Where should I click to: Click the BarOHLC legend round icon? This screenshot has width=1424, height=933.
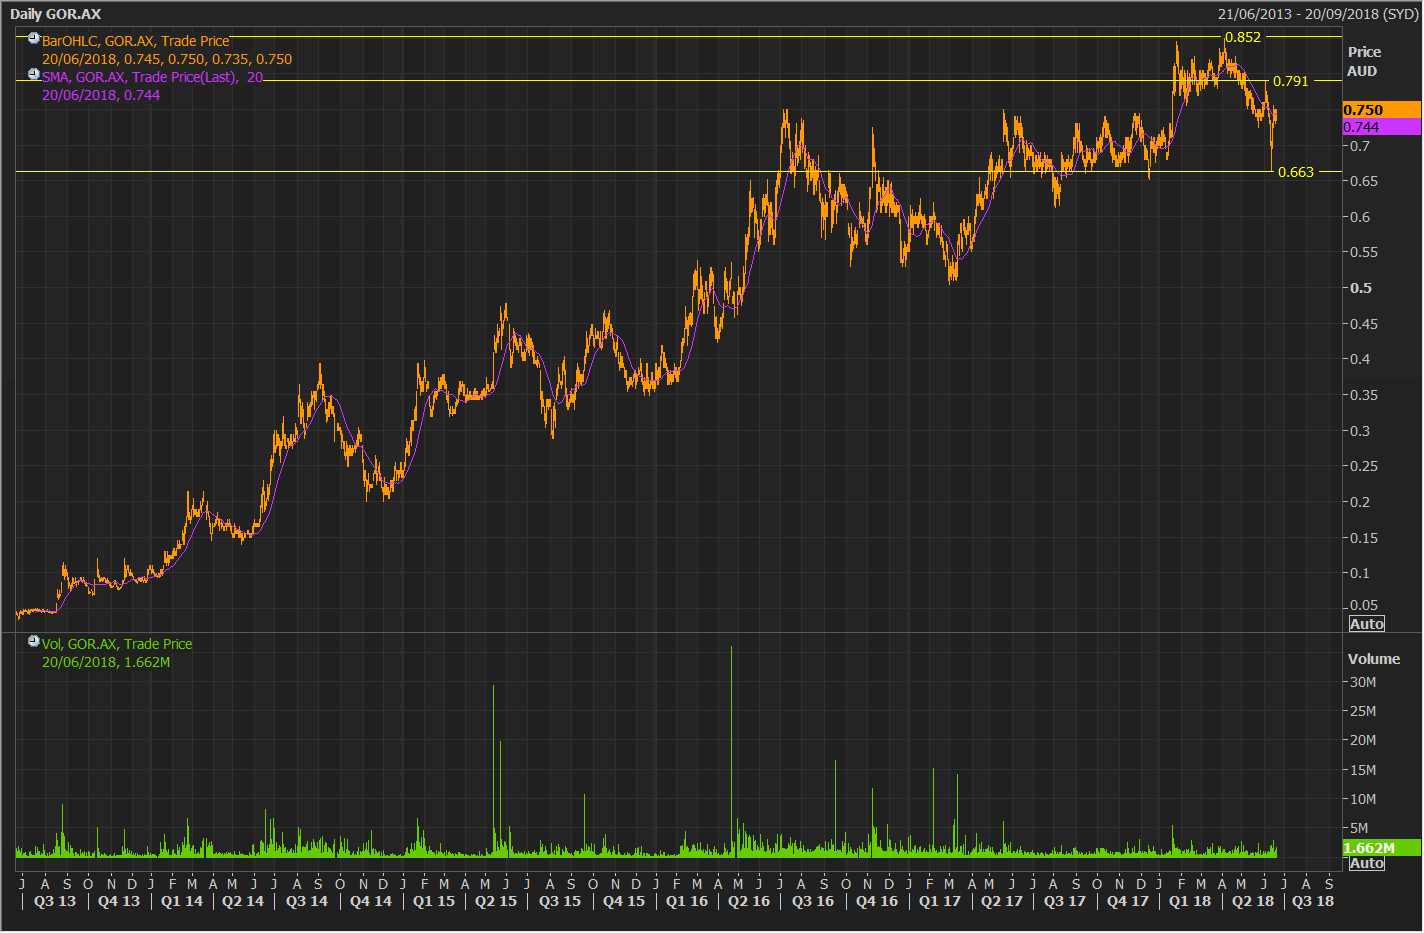(x=34, y=38)
